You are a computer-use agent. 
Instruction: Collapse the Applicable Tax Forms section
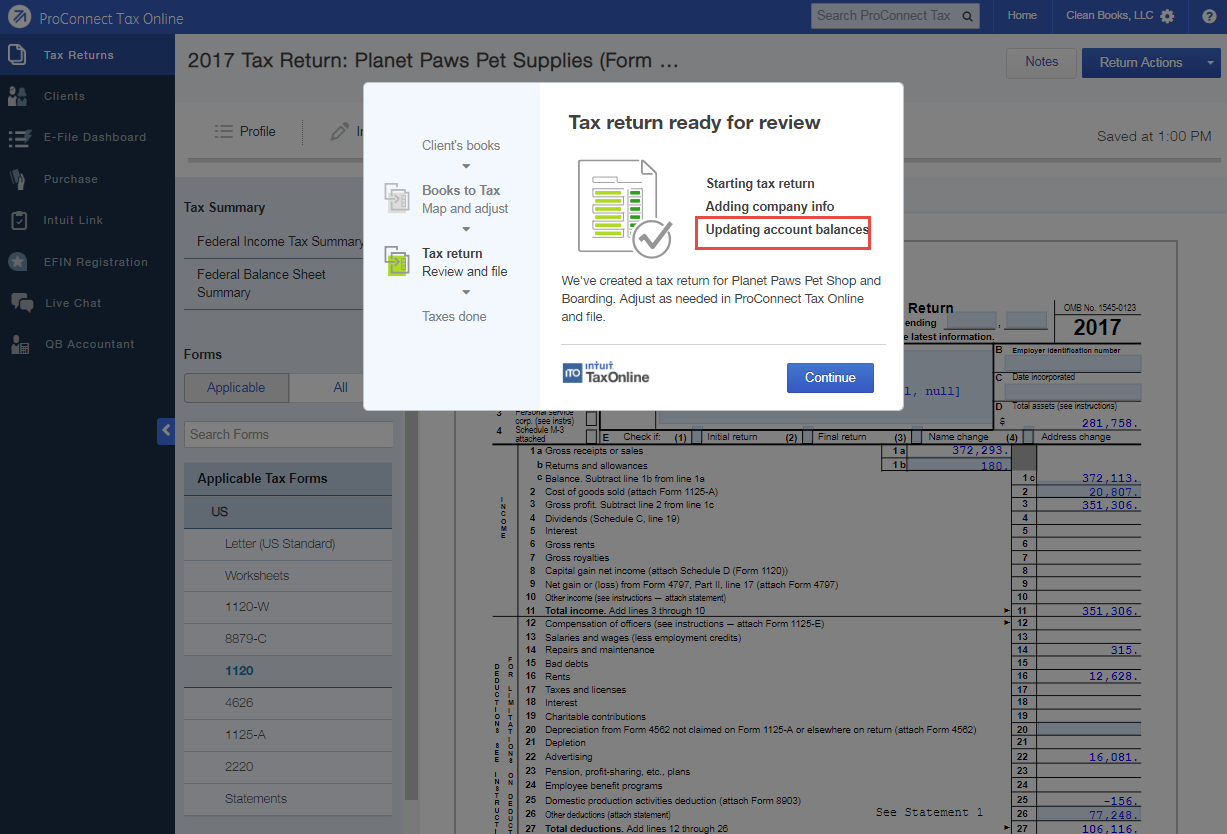tap(288, 478)
